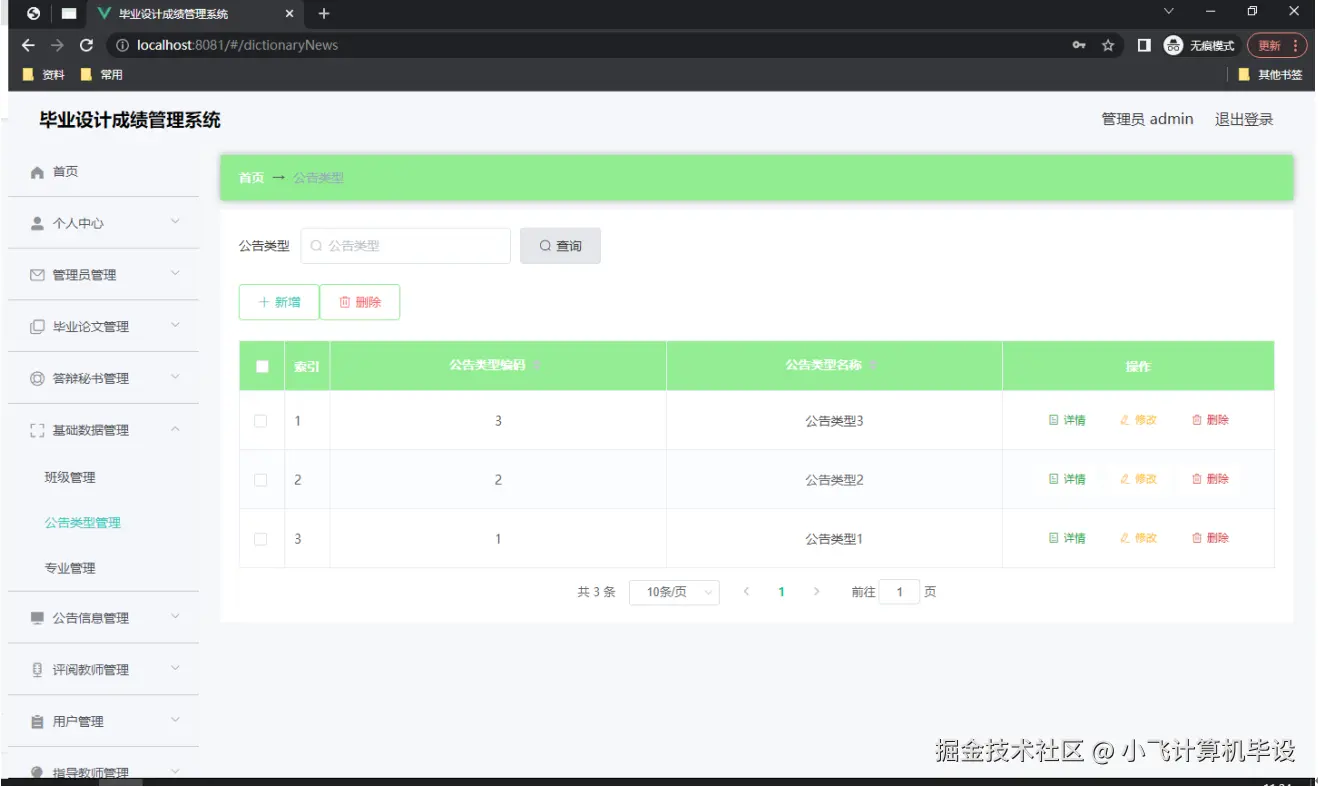Click 退出登录 to log out
The height and width of the screenshot is (787, 1318).
click(x=1244, y=120)
